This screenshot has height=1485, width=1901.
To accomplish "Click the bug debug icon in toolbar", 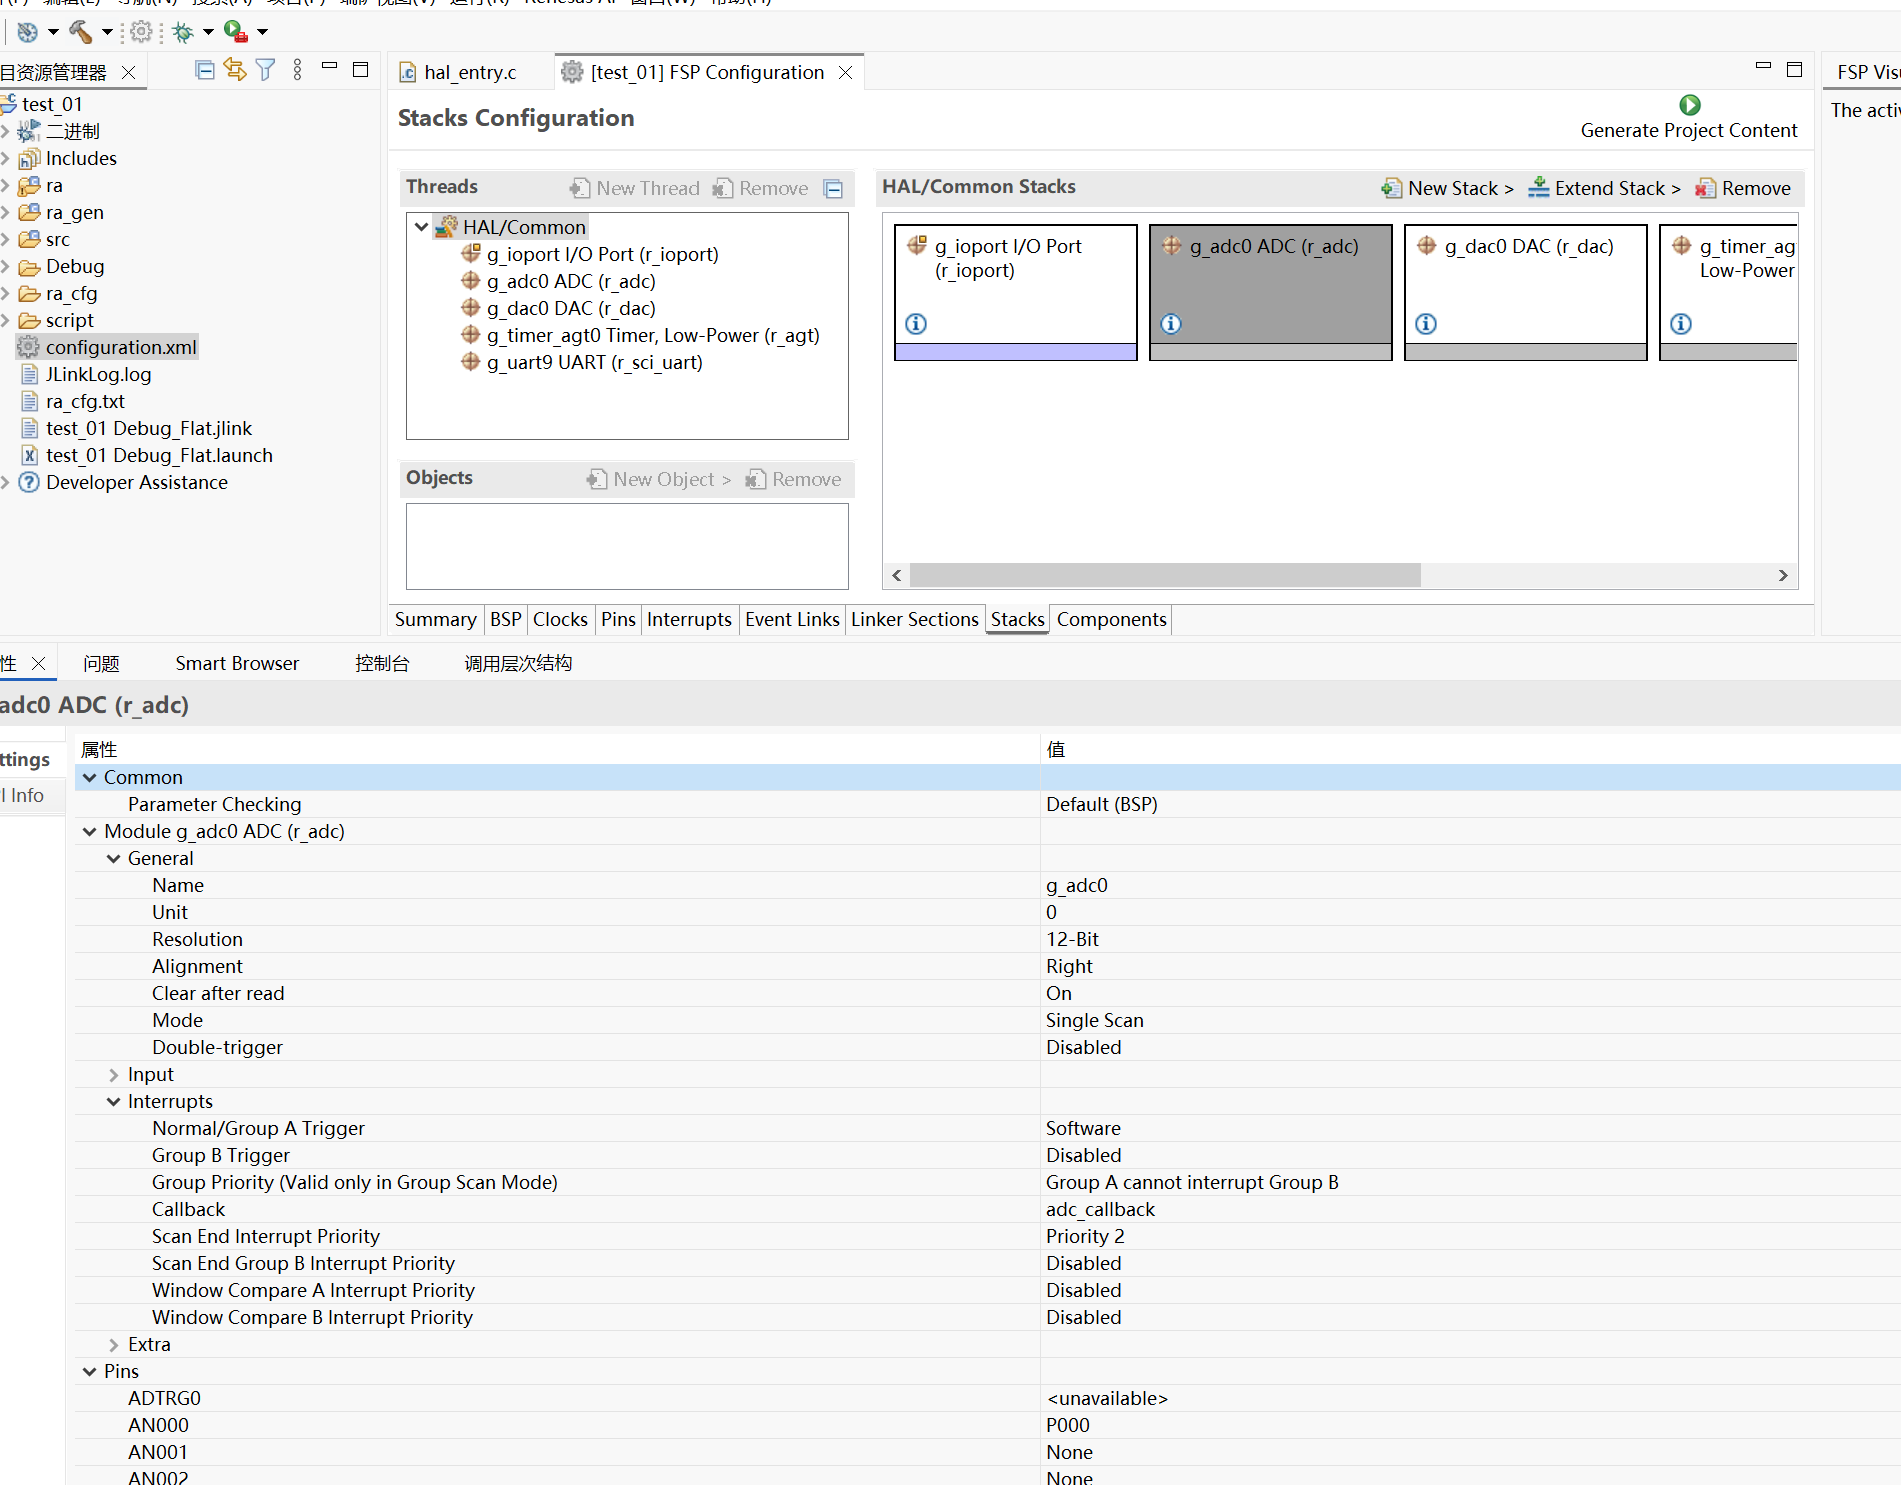I will click(x=183, y=32).
